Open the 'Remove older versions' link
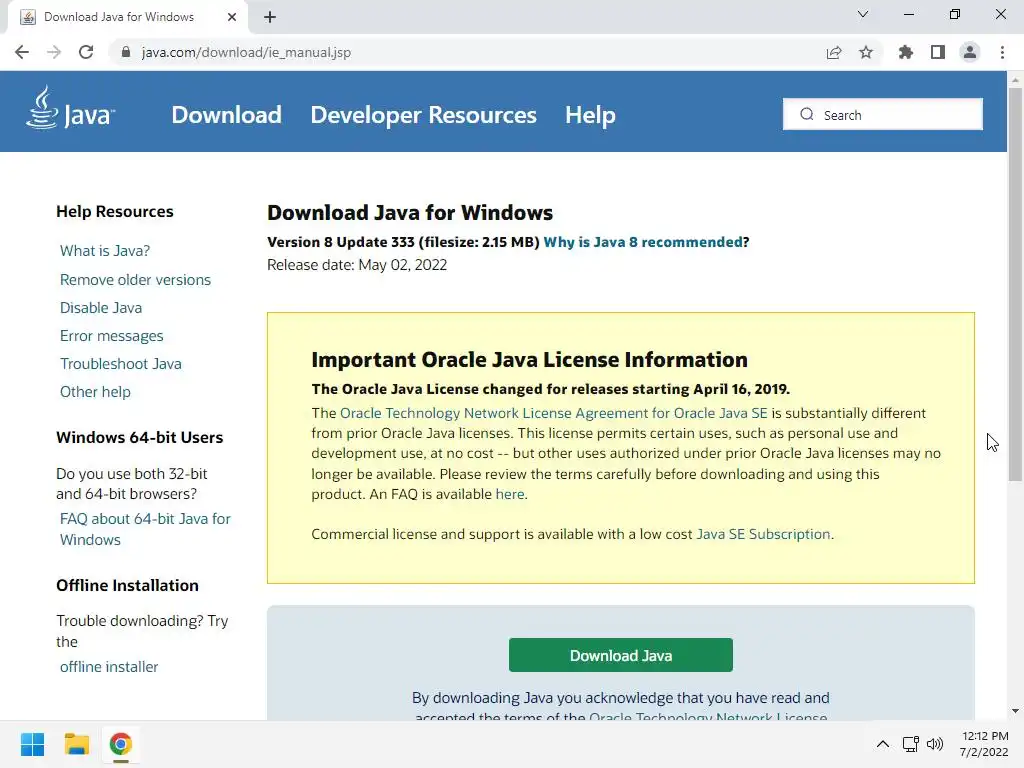 pos(135,280)
